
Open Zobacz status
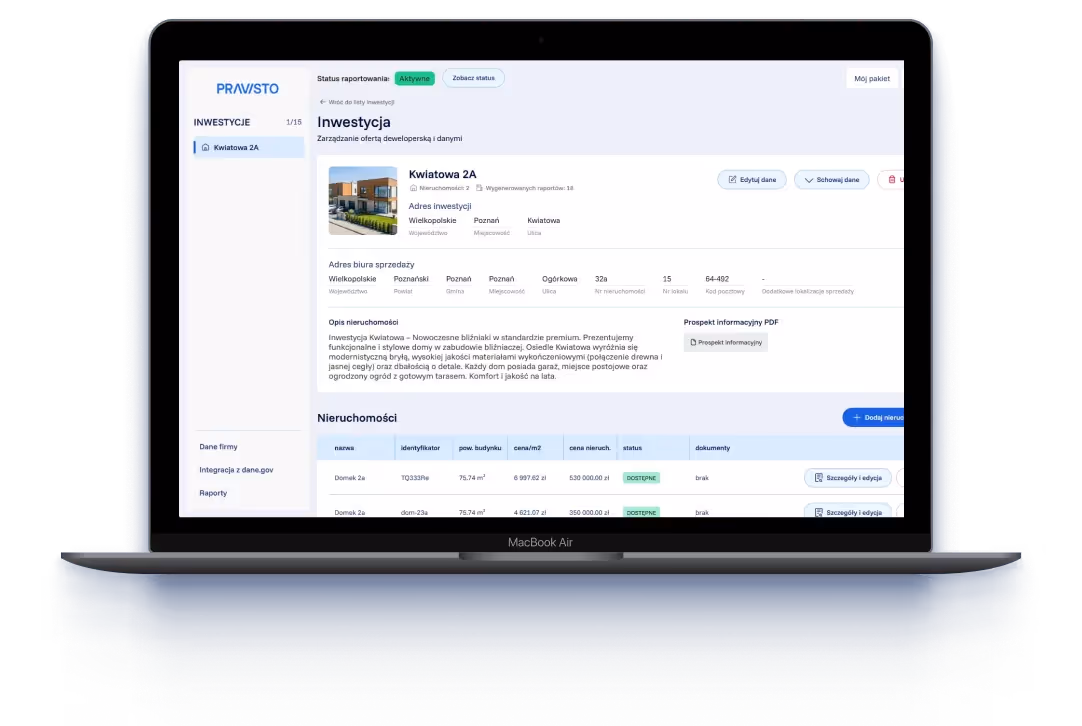pos(473,77)
